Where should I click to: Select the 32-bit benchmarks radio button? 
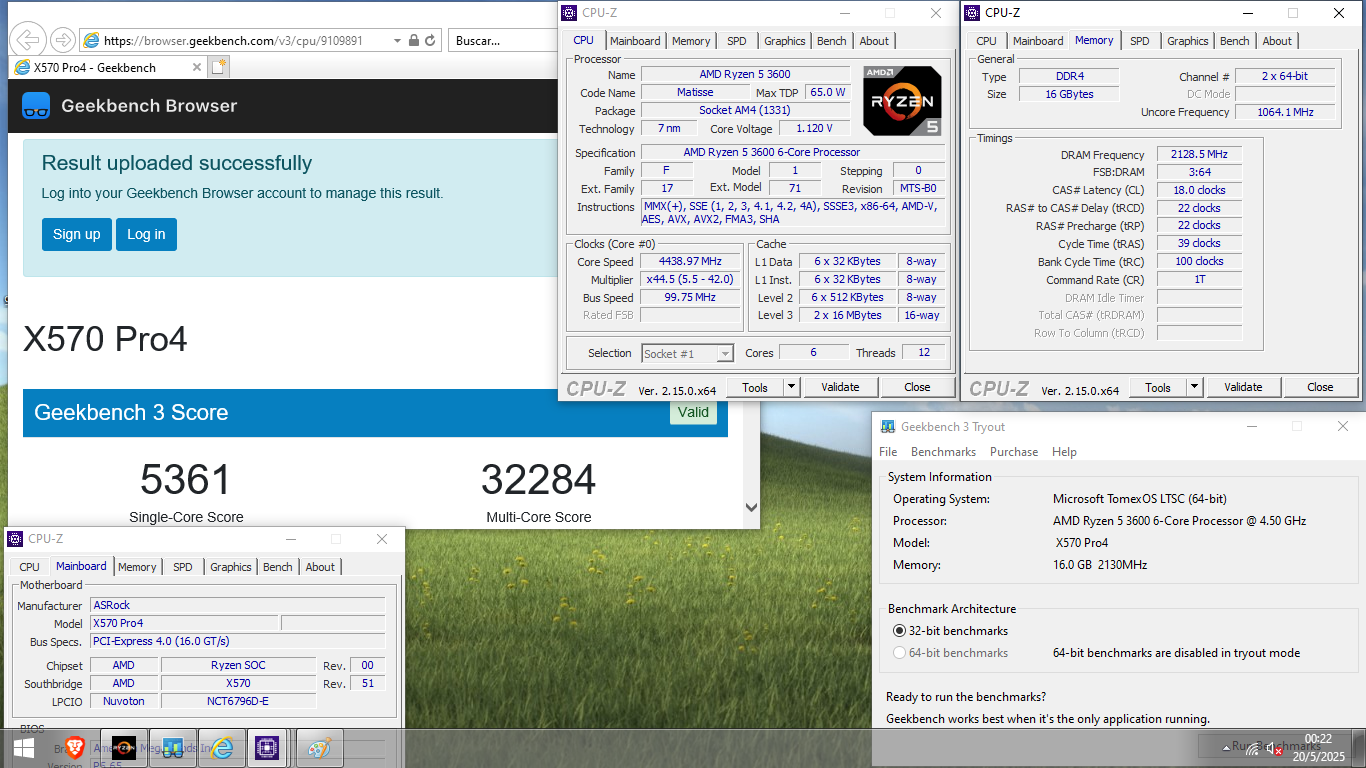(x=899, y=631)
